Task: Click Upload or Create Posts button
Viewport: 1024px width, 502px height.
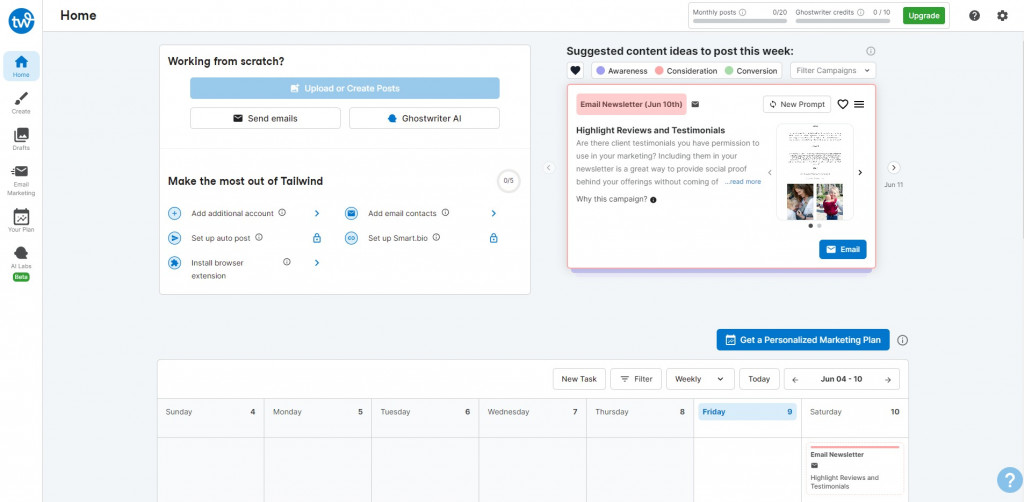Action: [345, 88]
